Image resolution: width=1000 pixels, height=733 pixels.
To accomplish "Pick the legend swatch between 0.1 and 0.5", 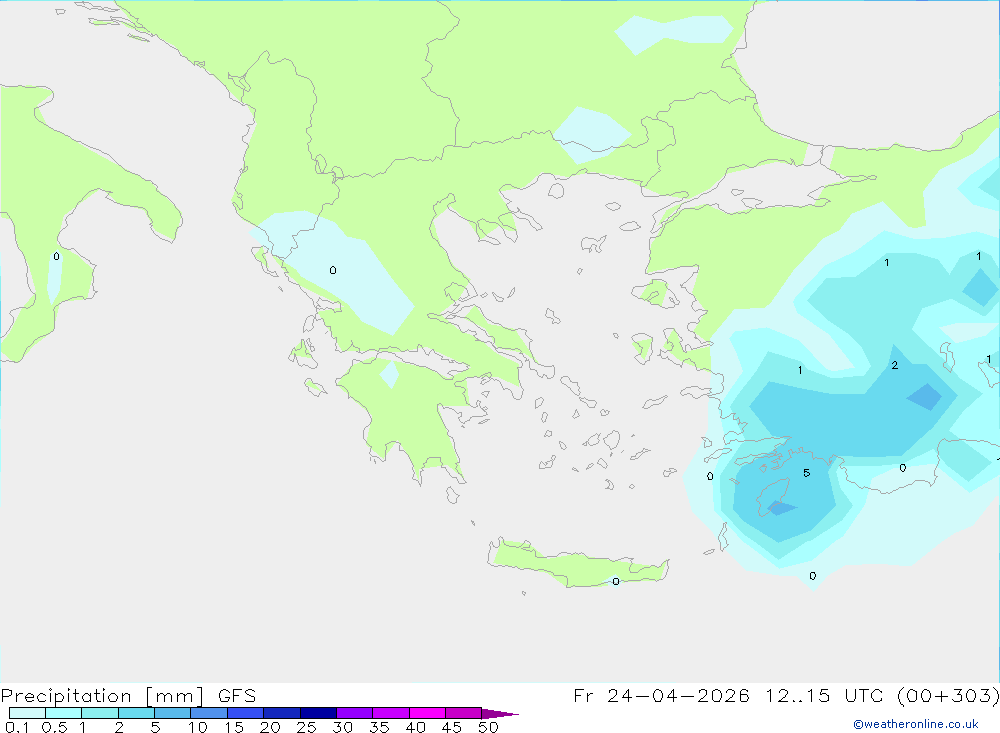I will click(27, 713).
